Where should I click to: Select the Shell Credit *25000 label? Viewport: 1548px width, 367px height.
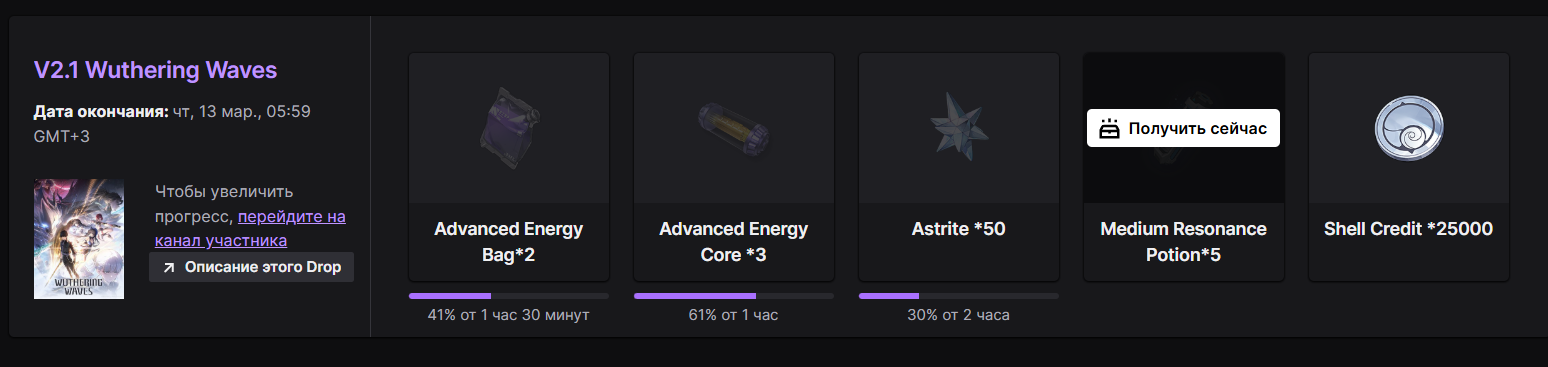pos(1408,229)
